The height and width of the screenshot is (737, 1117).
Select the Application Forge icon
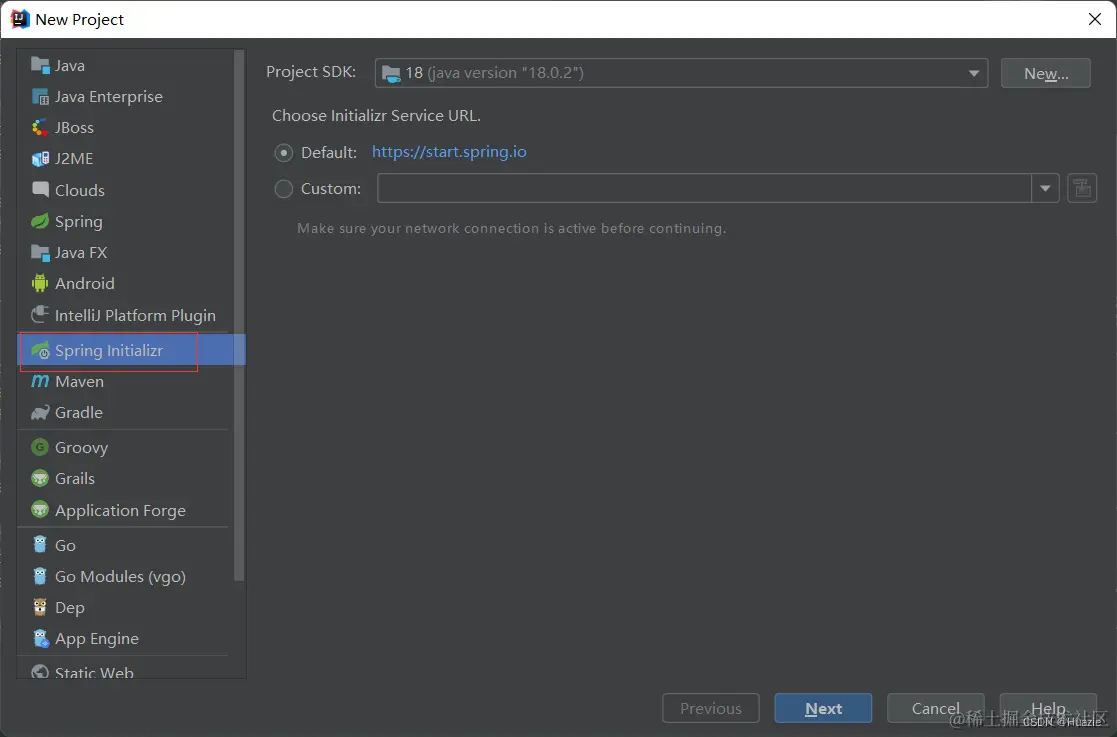coord(40,510)
